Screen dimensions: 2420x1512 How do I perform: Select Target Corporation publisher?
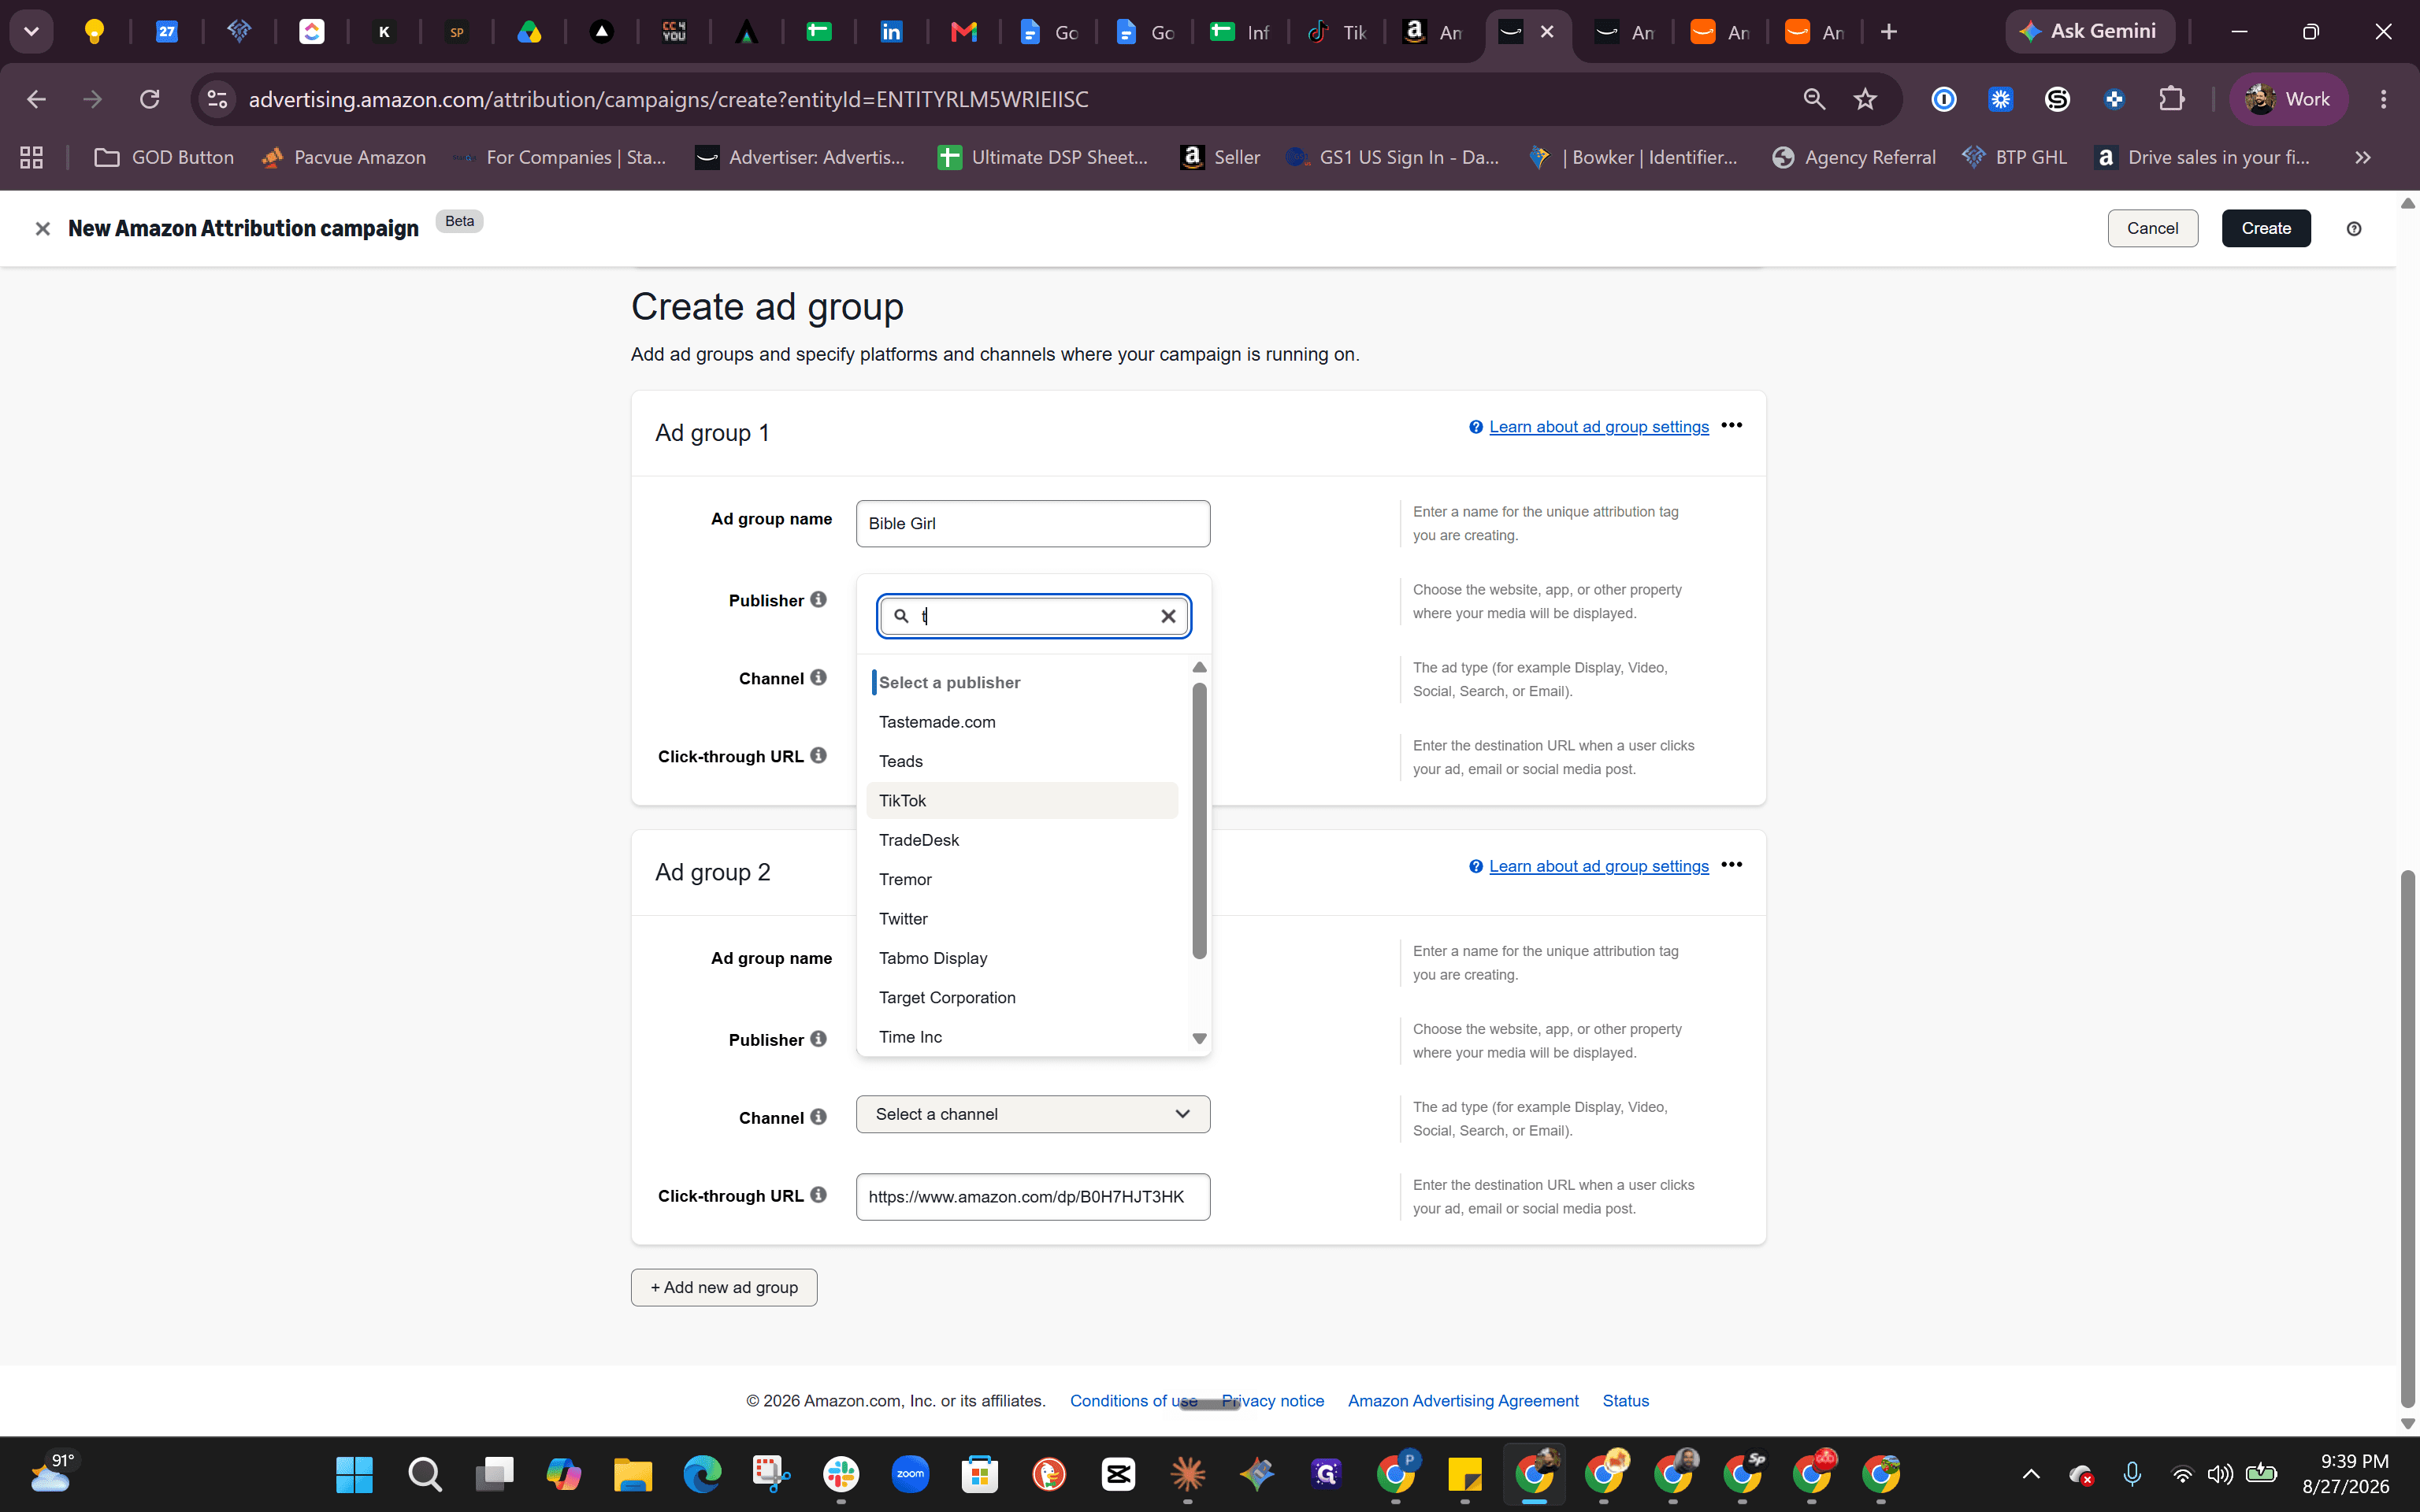click(x=1022, y=997)
